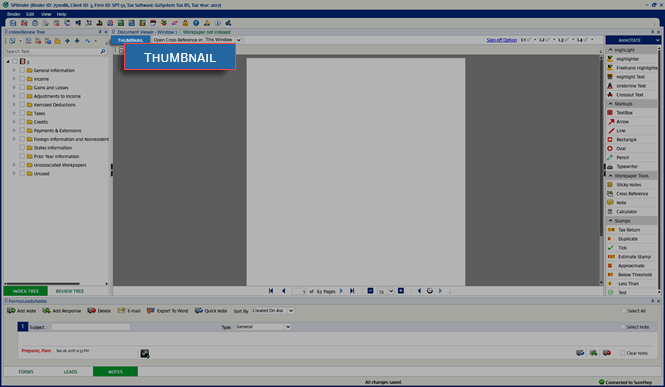Open the Sort By Created On dropdown
665x387 pixels.
(x=291, y=311)
